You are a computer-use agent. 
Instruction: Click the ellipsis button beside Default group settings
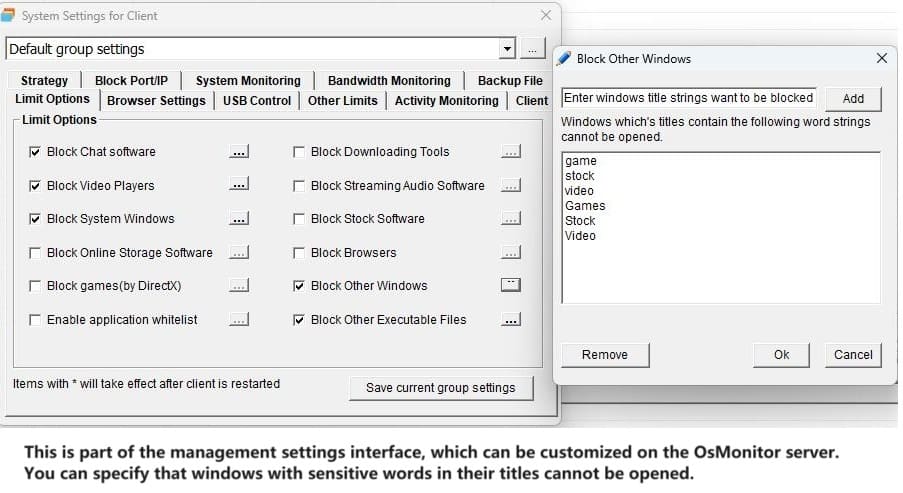click(x=533, y=49)
